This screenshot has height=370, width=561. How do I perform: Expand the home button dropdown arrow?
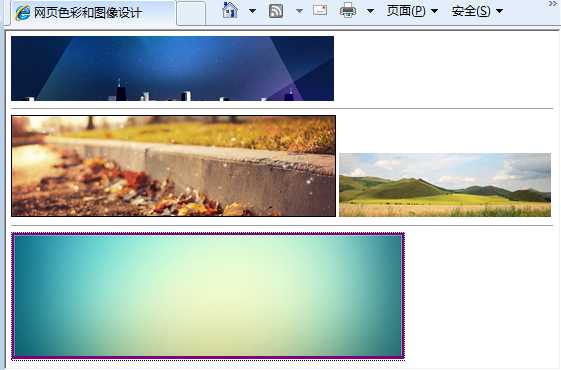(x=252, y=11)
